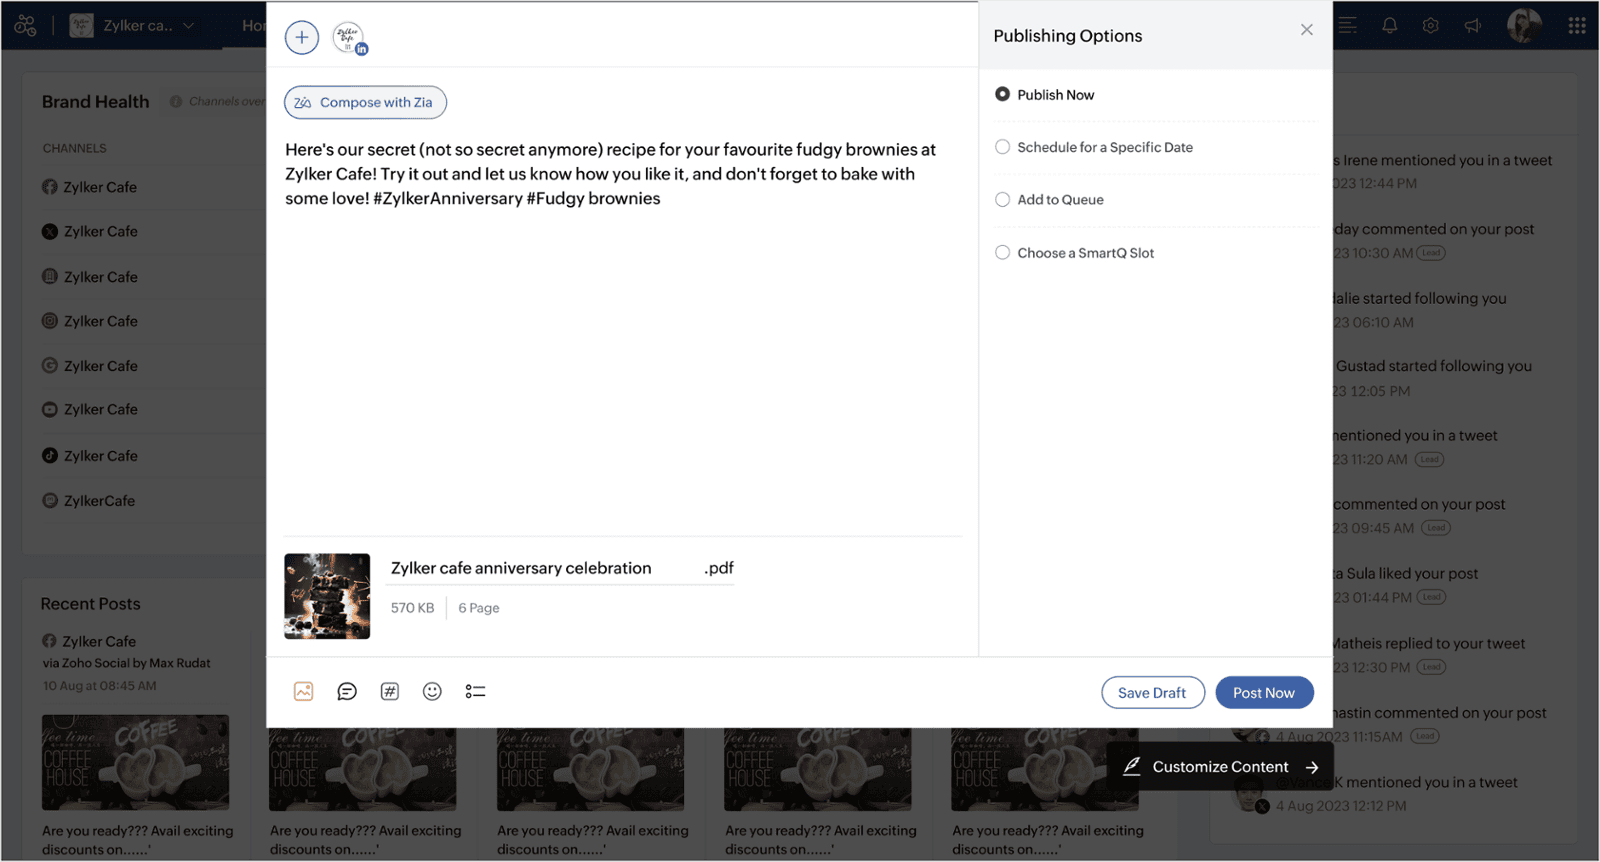The height and width of the screenshot is (862, 1600).
Task: Open Compose with Zia
Action: point(365,102)
